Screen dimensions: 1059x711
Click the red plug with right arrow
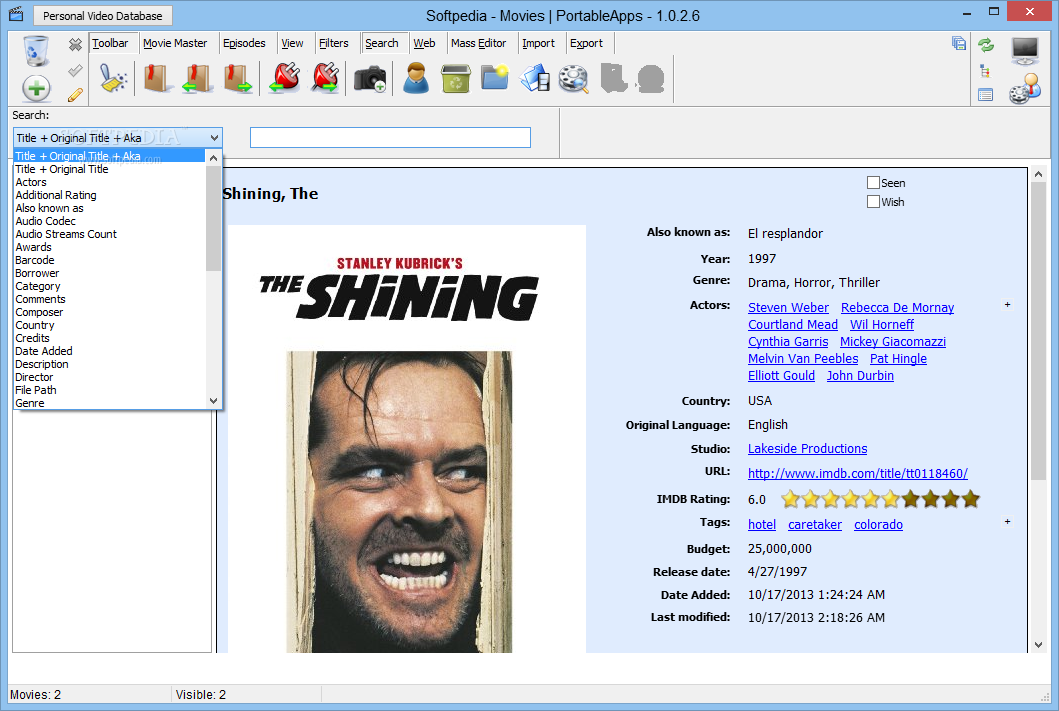pyautogui.click(x=326, y=78)
